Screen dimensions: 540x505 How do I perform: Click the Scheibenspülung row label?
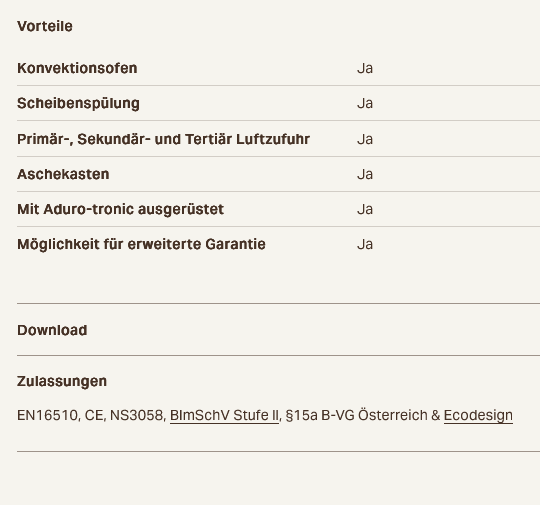click(78, 103)
